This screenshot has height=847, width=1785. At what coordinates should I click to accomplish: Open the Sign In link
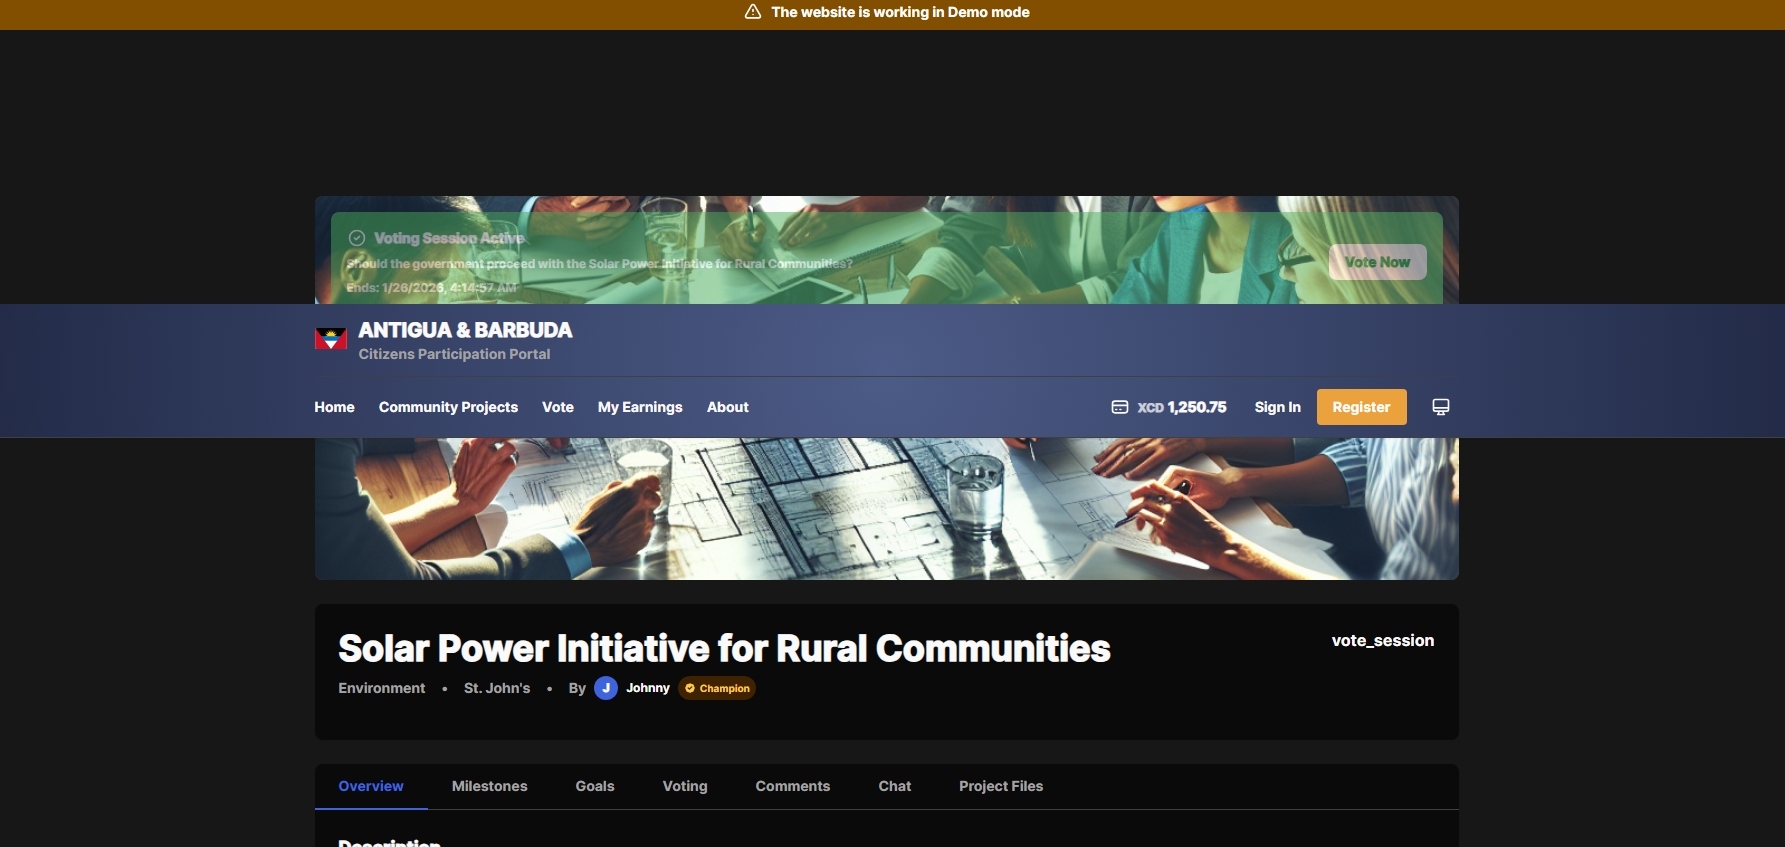(1277, 407)
